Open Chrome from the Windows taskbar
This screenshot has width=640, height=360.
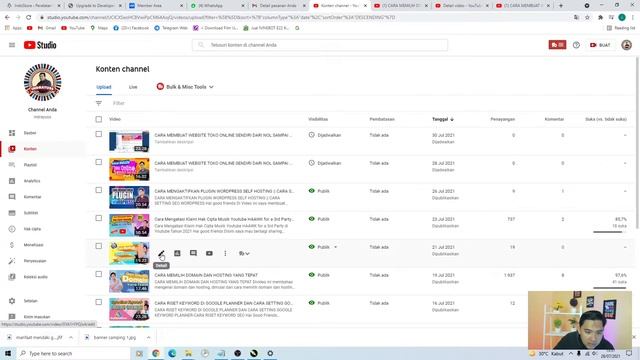click(156, 353)
